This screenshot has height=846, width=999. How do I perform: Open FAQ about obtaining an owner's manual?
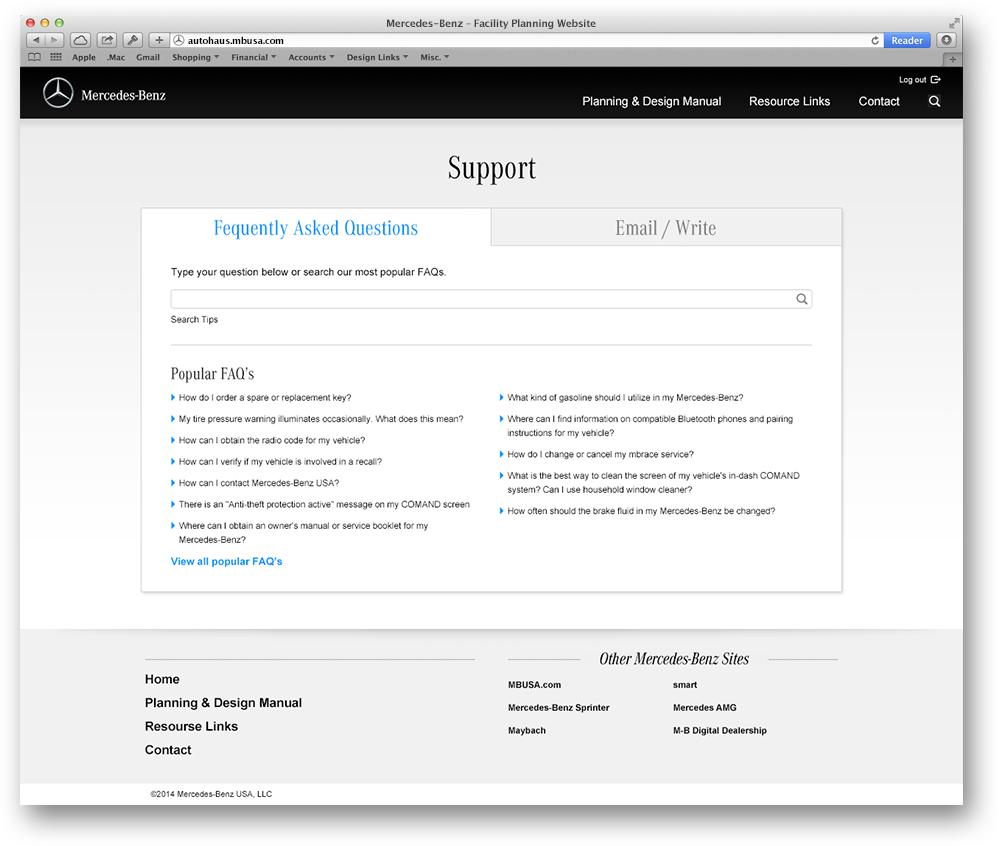(x=303, y=533)
